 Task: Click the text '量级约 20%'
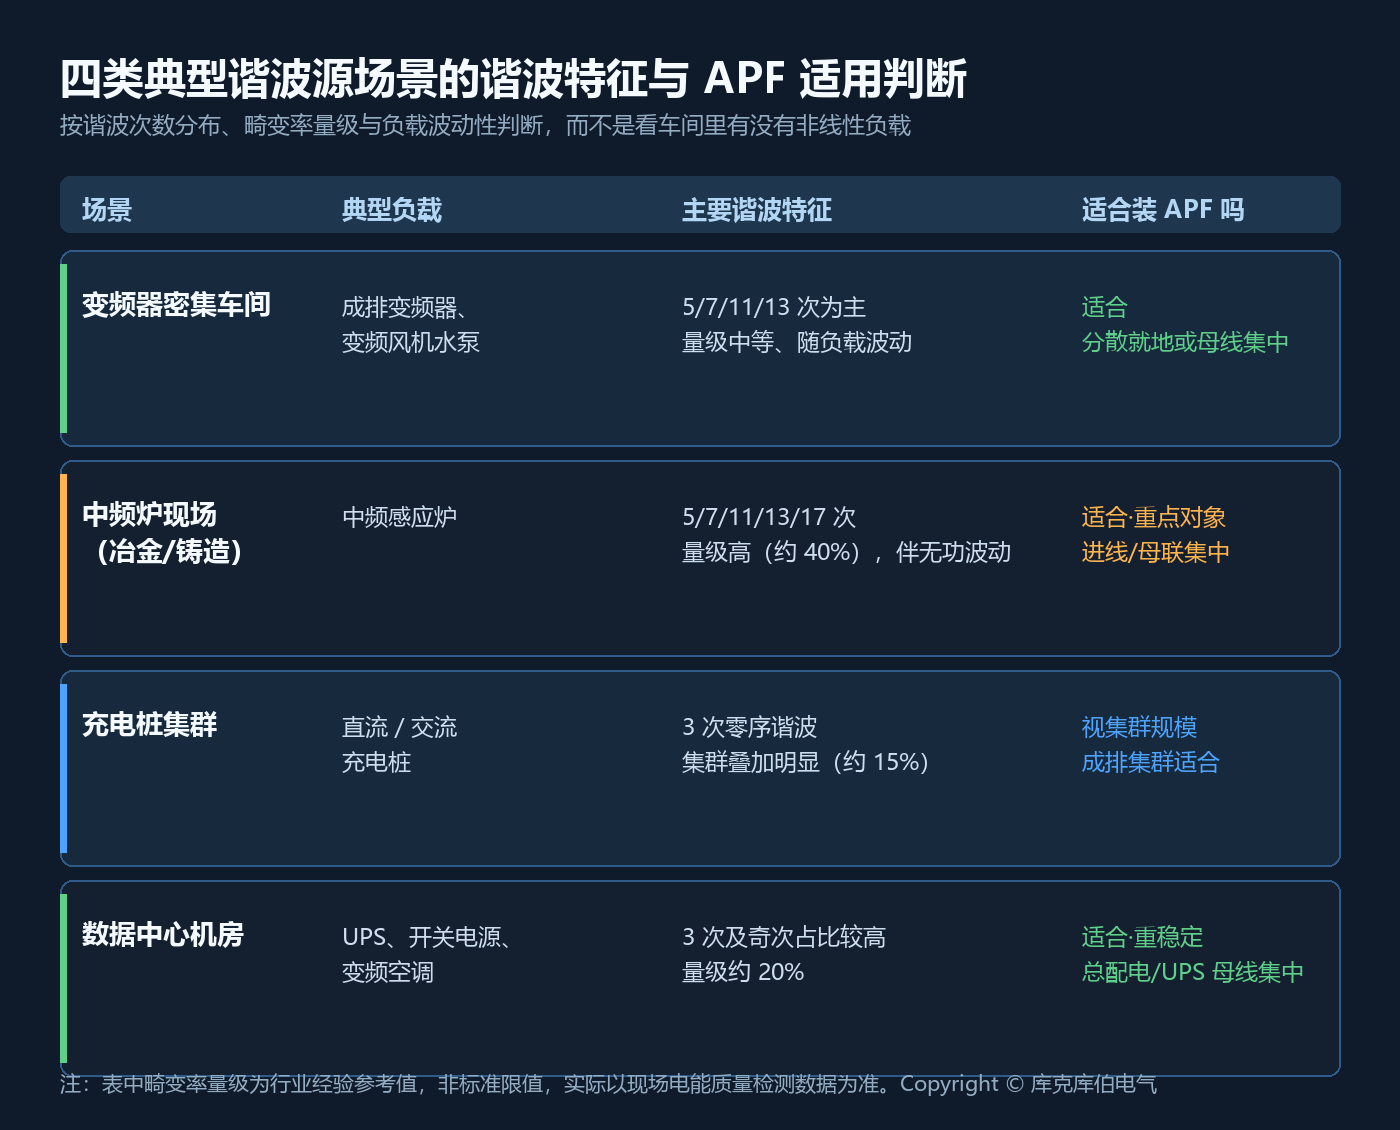pyautogui.click(x=743, y=972)
